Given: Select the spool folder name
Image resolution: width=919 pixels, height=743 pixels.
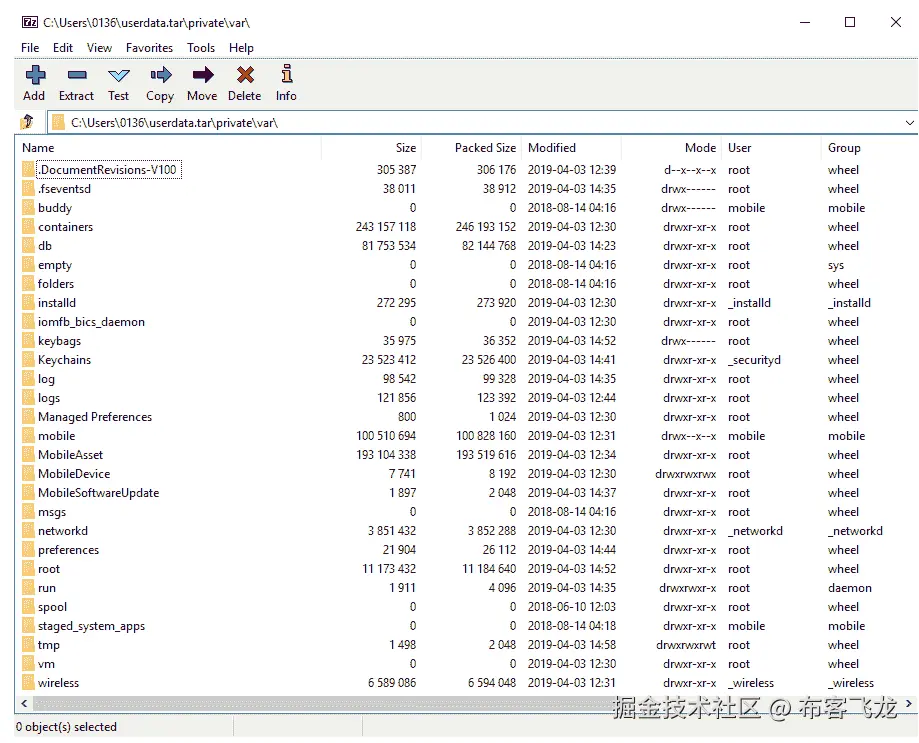Looking at the screenshot, I should pos(53,606).
